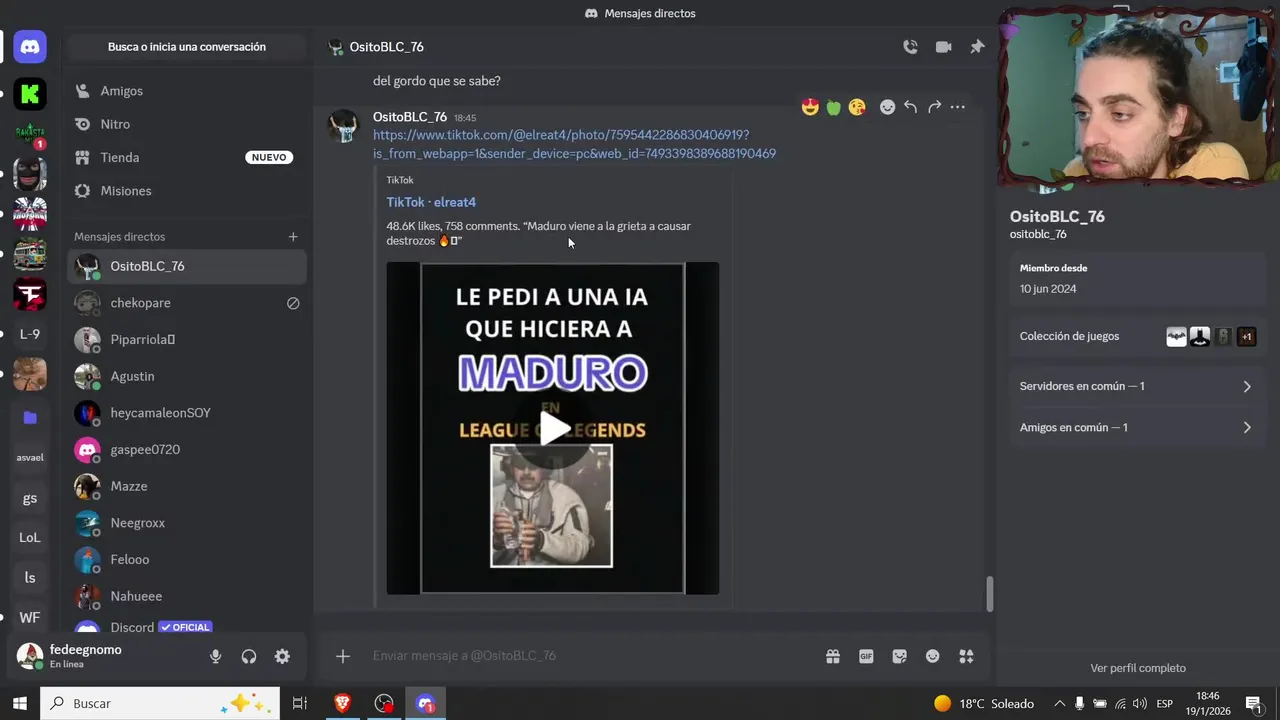Open apps launcher in message bar
Image resolution: width=1280 pixels, height=720 pixels.
pyautogui.click(x=966, y=656)
